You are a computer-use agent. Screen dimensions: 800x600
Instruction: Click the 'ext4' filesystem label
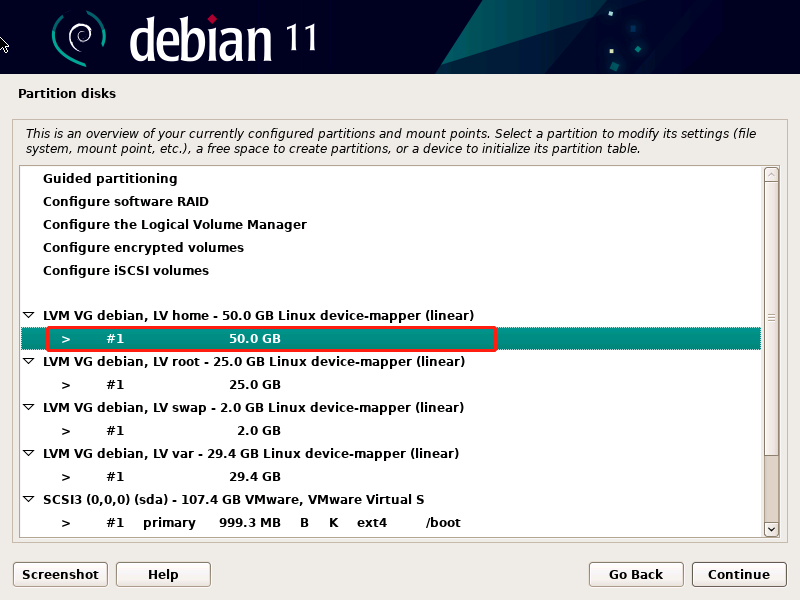372,523
